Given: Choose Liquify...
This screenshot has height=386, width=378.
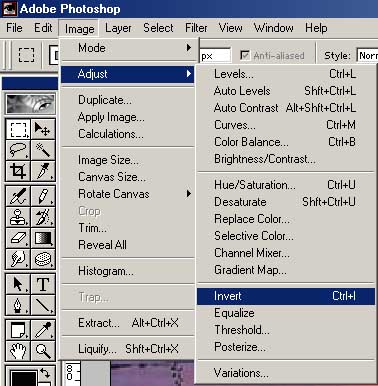Looking at the screenshot, I should [128, 349].
